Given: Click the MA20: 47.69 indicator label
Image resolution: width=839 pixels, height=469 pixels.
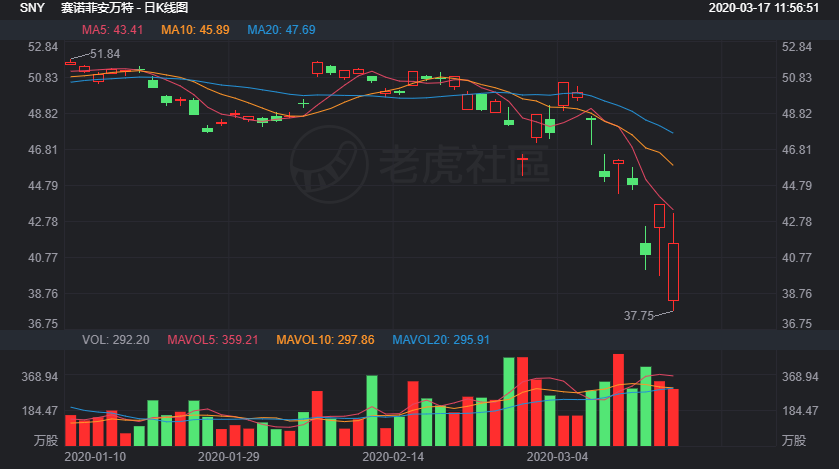Looking at the screenshot, I should click(x=281, y=30).
